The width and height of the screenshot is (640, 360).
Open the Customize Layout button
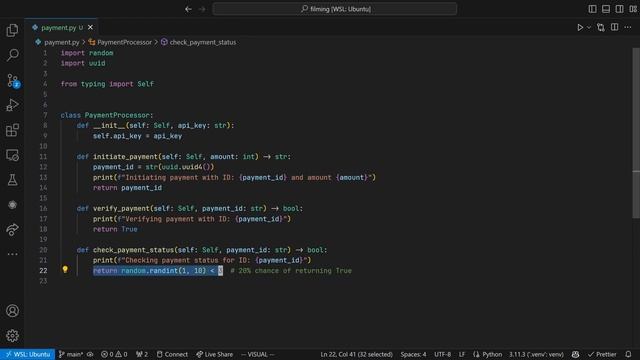pyautogui.click(x=633, y=9)
